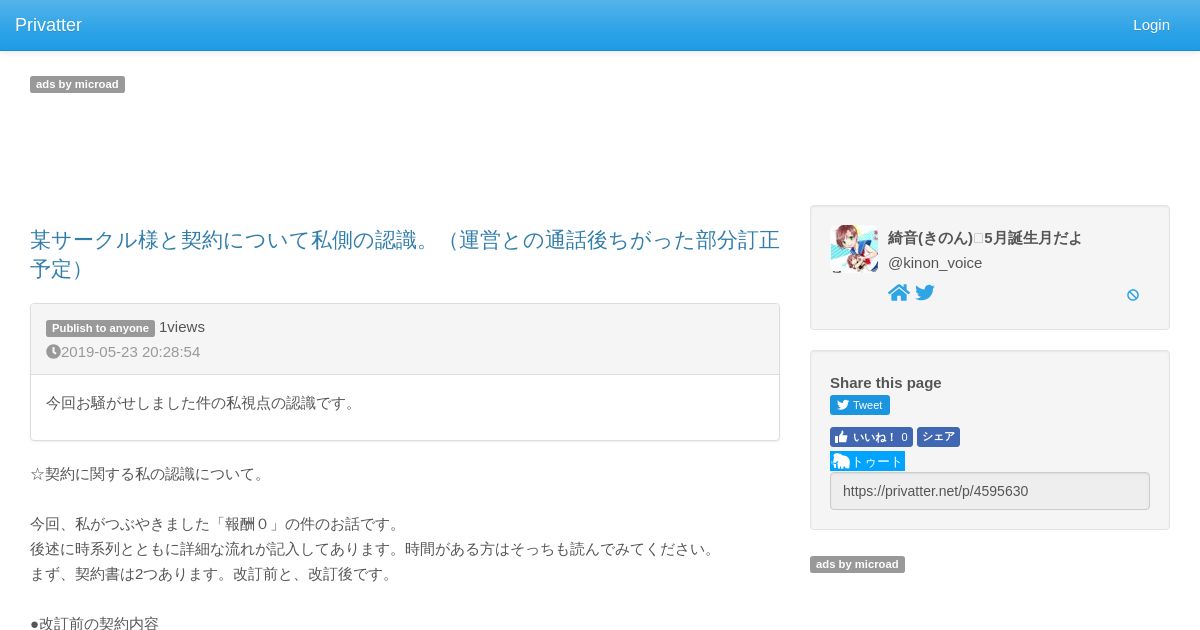This screenshot has height=630, width=1200.
Task: Open the @kinon_voice profile link
Action: click(935, 263)
